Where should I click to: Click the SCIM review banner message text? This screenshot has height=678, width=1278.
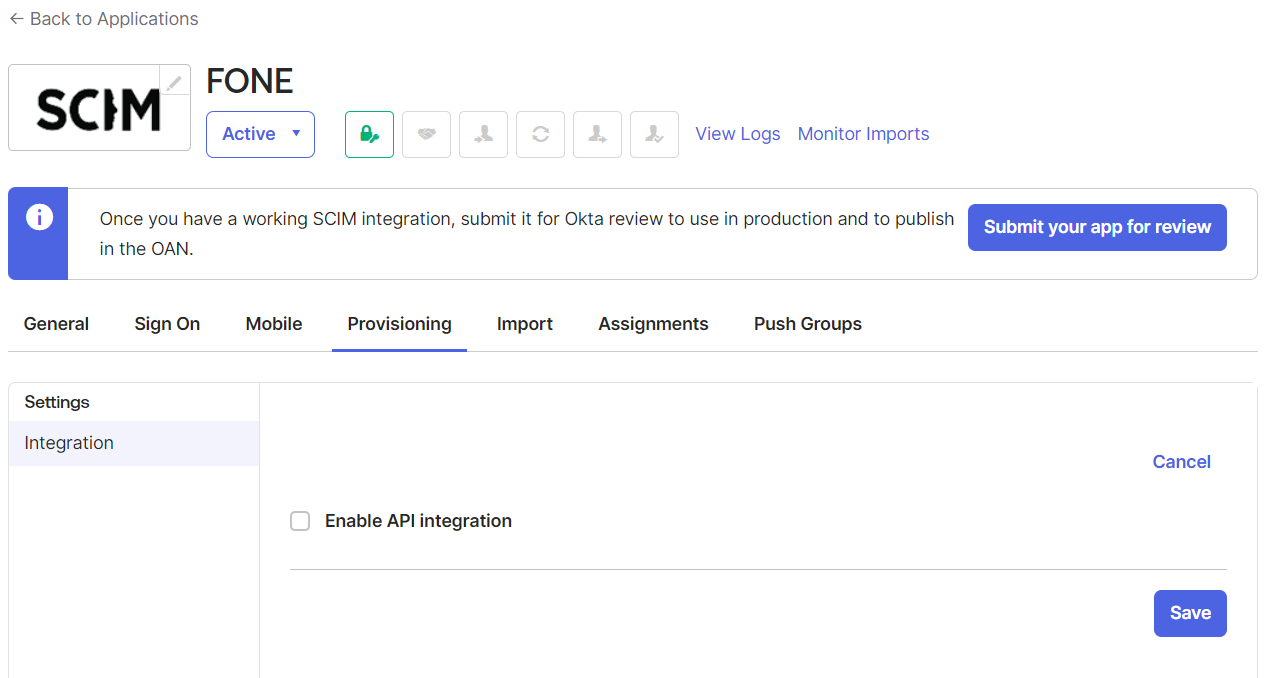click(527, 234)
